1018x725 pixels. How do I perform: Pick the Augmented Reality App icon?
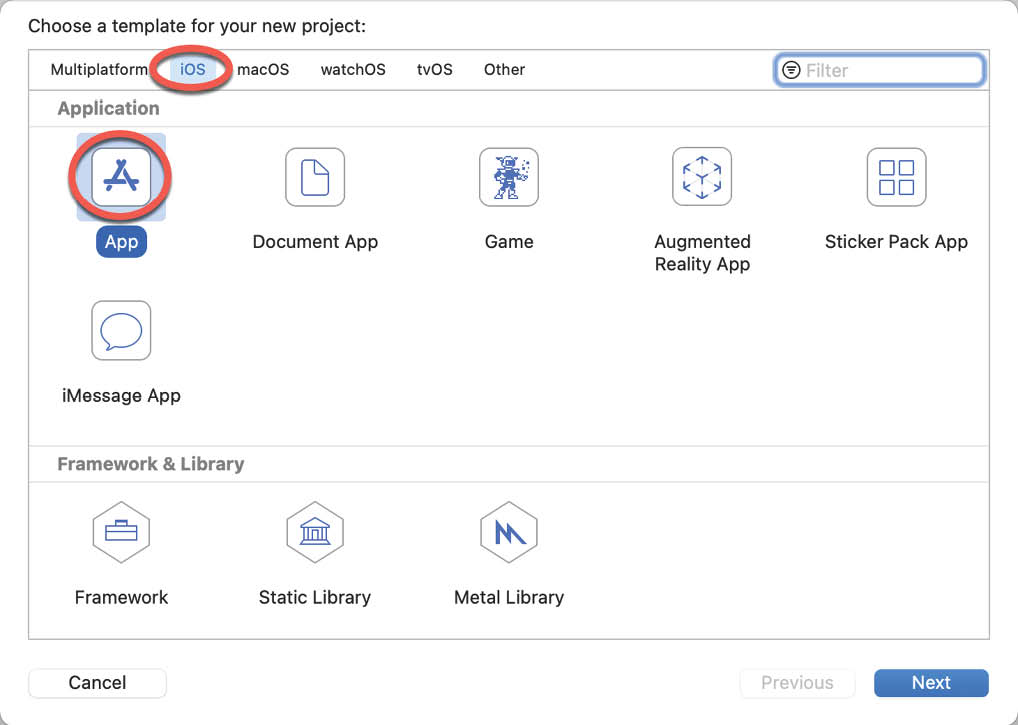pyautogui.click(x=702, y=177)
